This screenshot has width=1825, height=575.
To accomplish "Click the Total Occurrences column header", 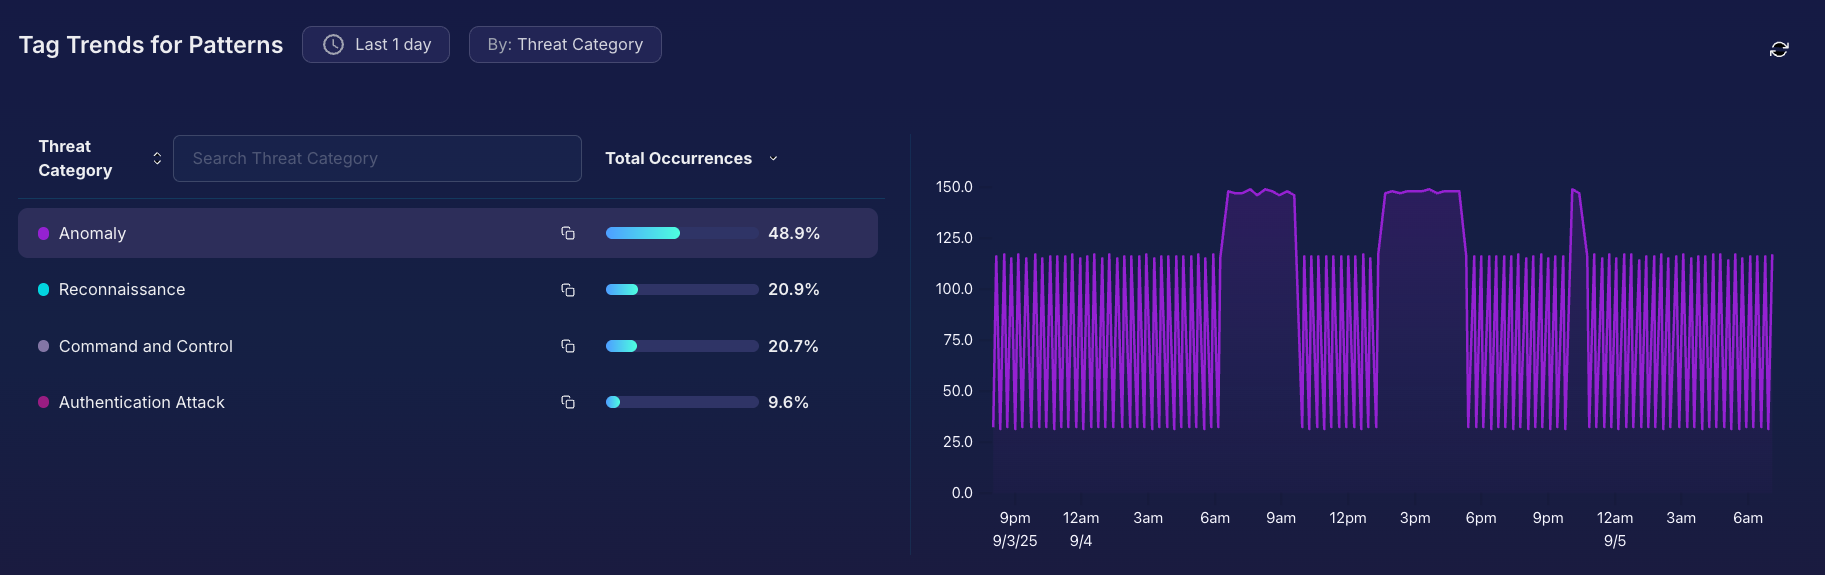I will [678, 159].
